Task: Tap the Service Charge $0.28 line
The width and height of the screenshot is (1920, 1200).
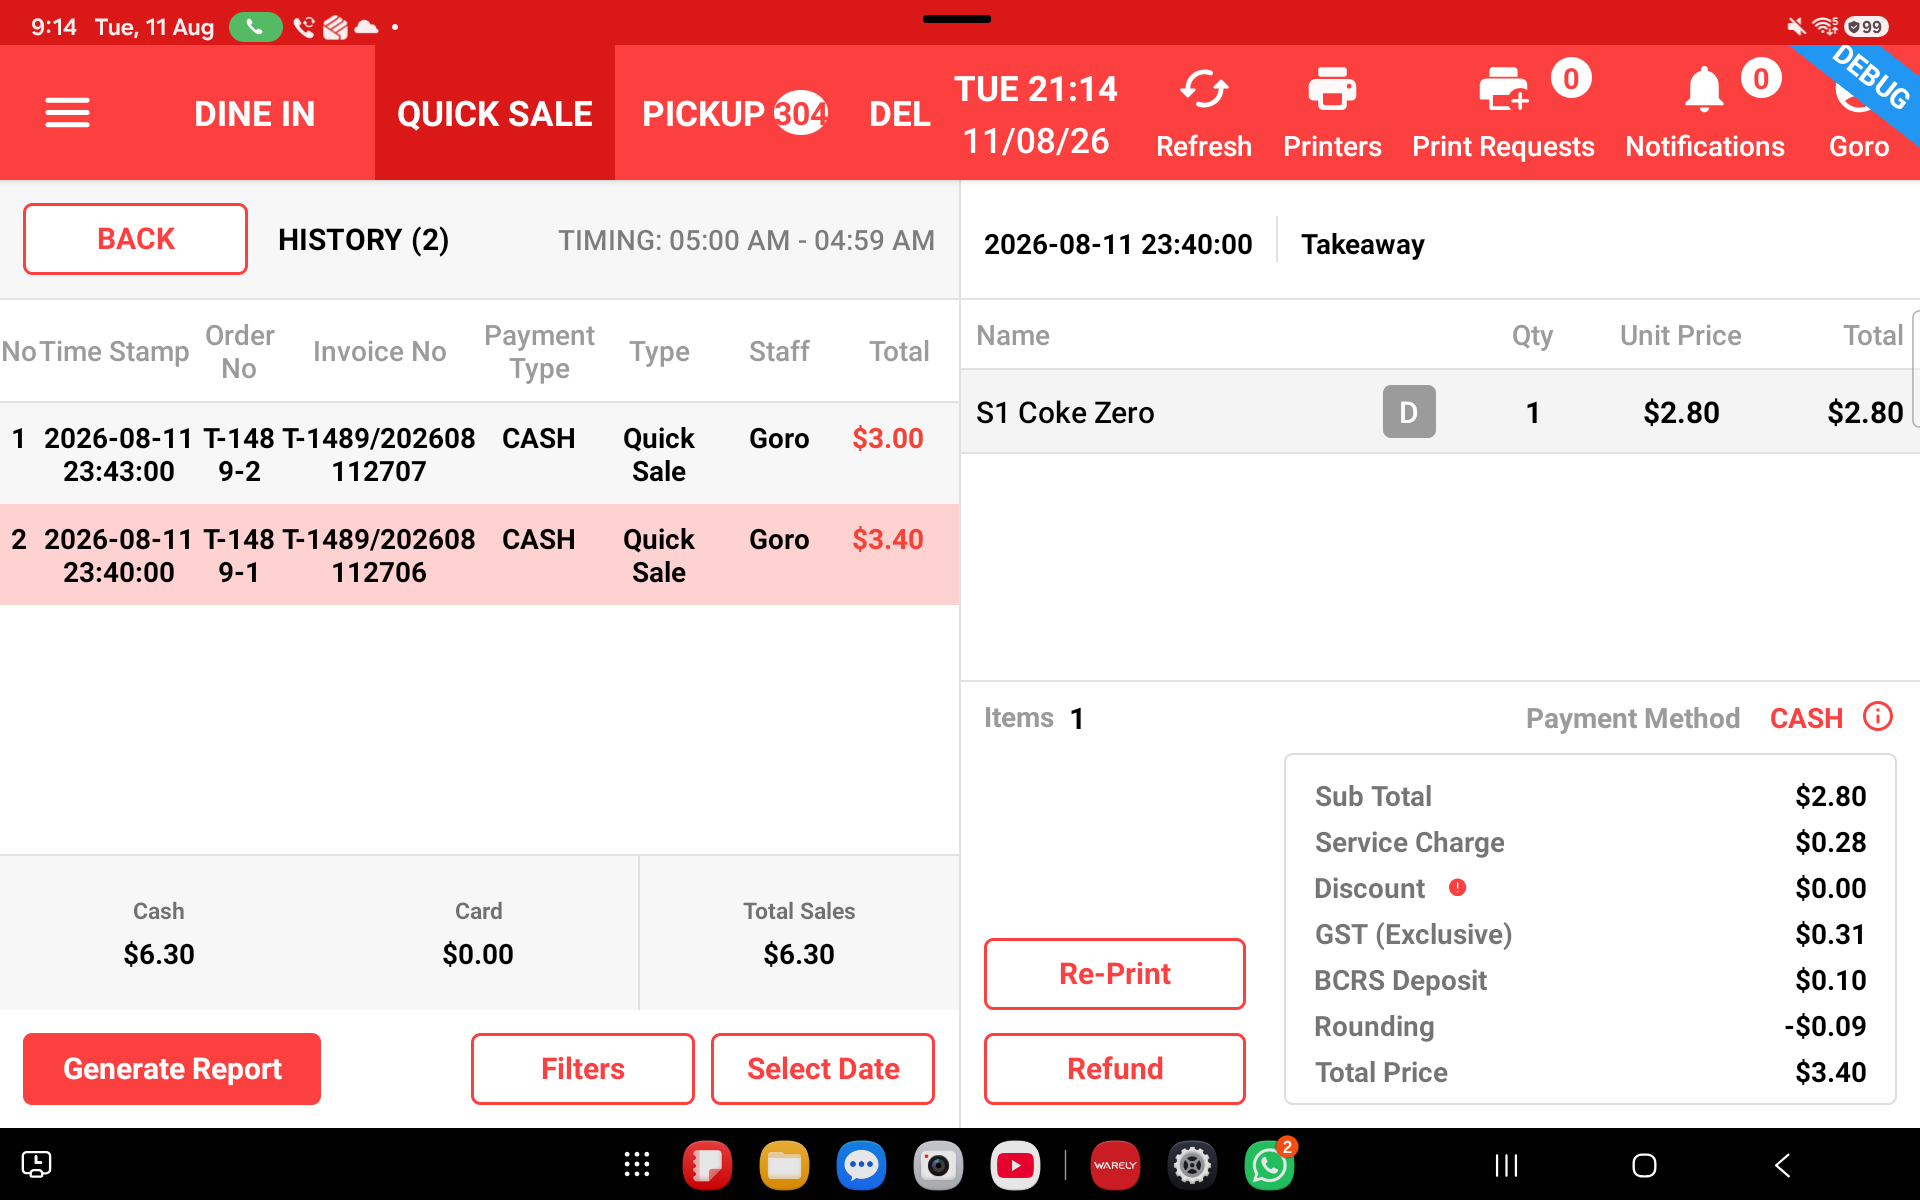Action: [1590, 842]
